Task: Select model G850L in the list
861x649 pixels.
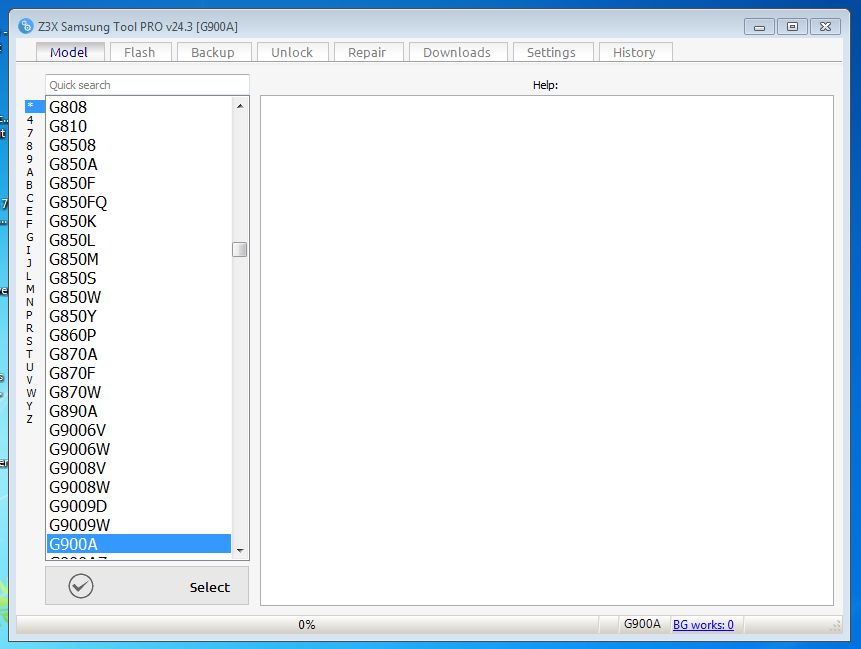Action: [138, 240]
